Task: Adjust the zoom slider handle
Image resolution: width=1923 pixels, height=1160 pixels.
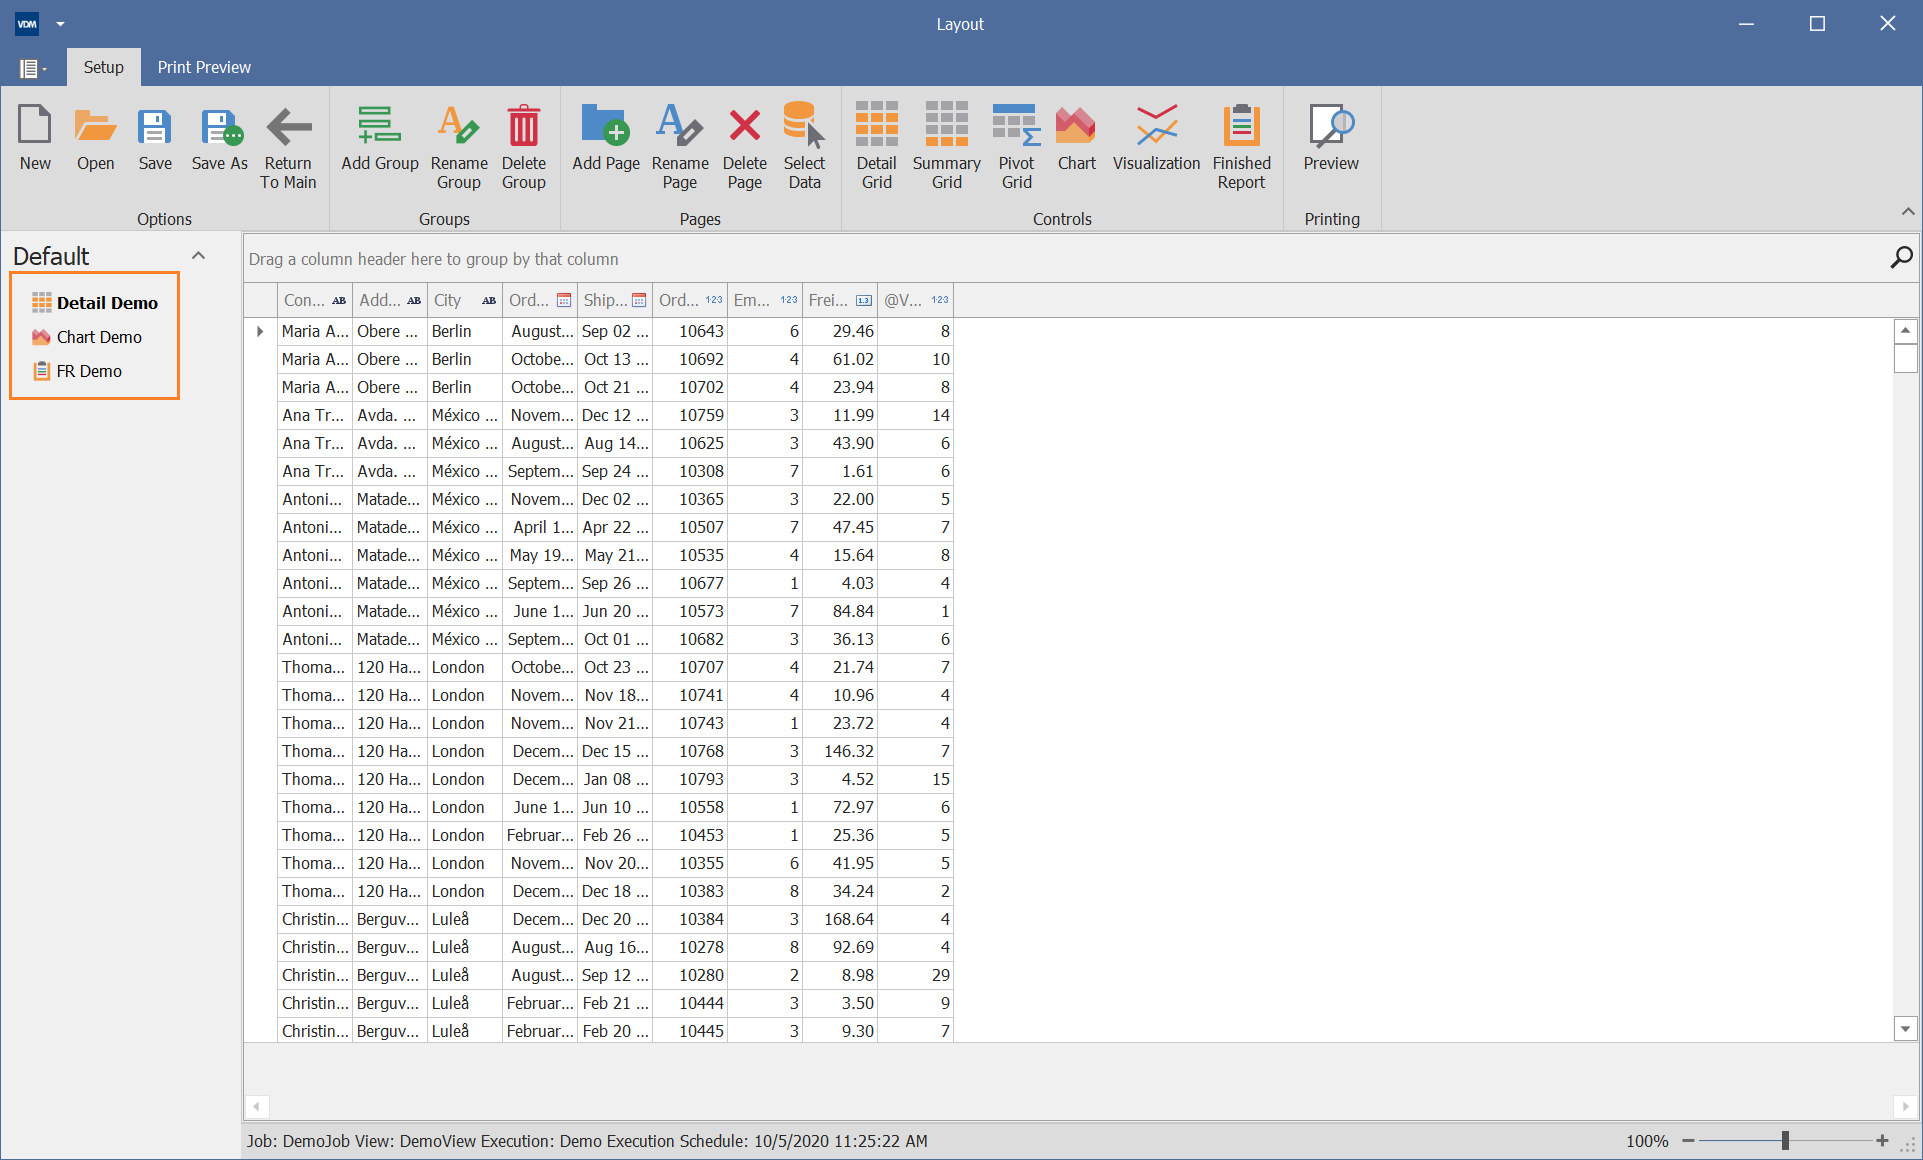Action: [1785, 1140]
